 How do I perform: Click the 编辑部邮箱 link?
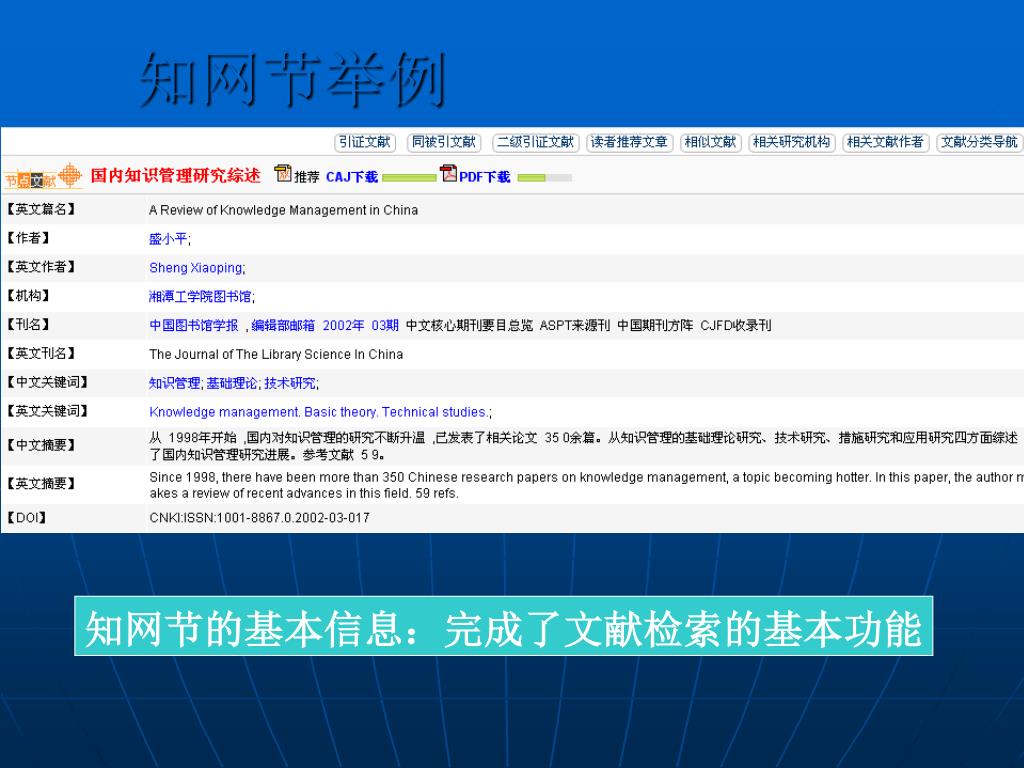(283, 325)
